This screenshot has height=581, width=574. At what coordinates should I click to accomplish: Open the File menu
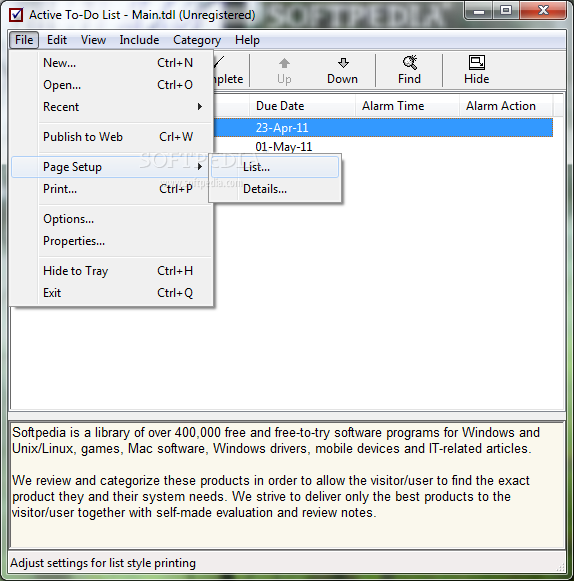click(x=24, y=40)
